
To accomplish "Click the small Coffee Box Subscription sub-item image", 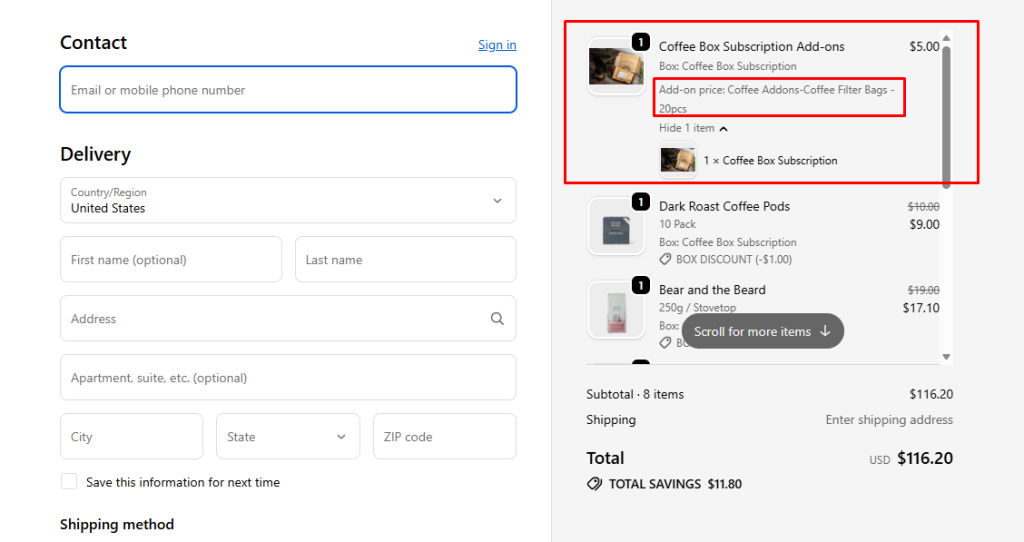I will (678, 160).
